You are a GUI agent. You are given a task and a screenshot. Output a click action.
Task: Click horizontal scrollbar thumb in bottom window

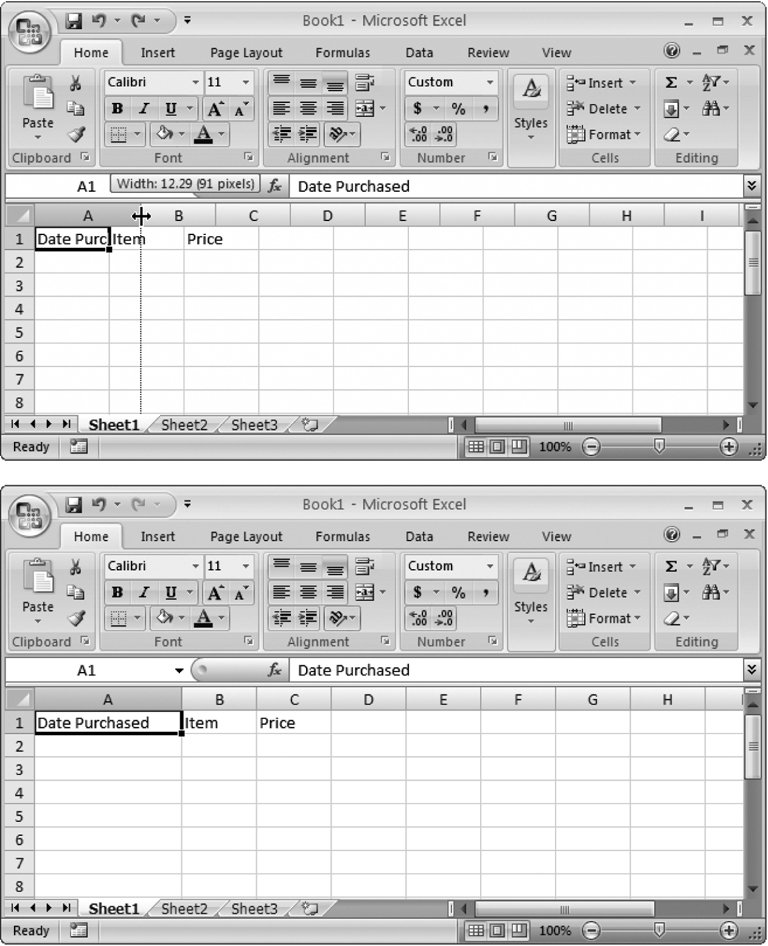click(x=565, y=909)
